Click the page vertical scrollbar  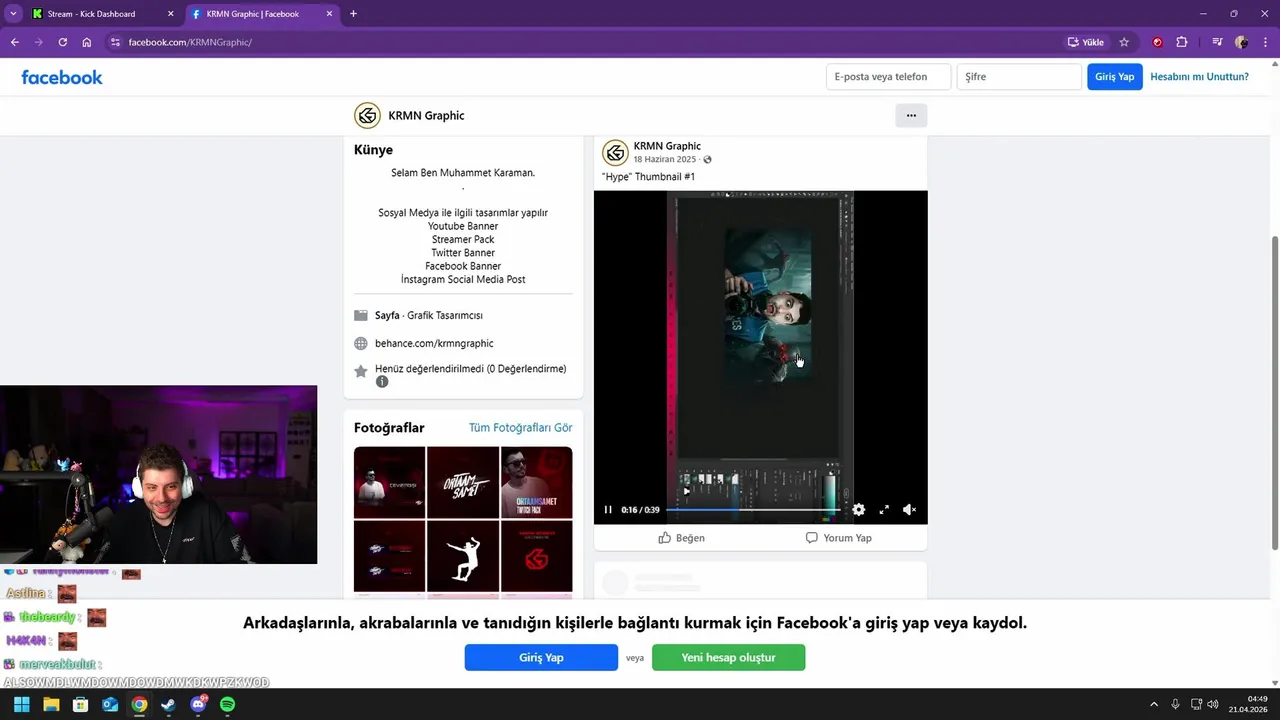click(1274, 392)
